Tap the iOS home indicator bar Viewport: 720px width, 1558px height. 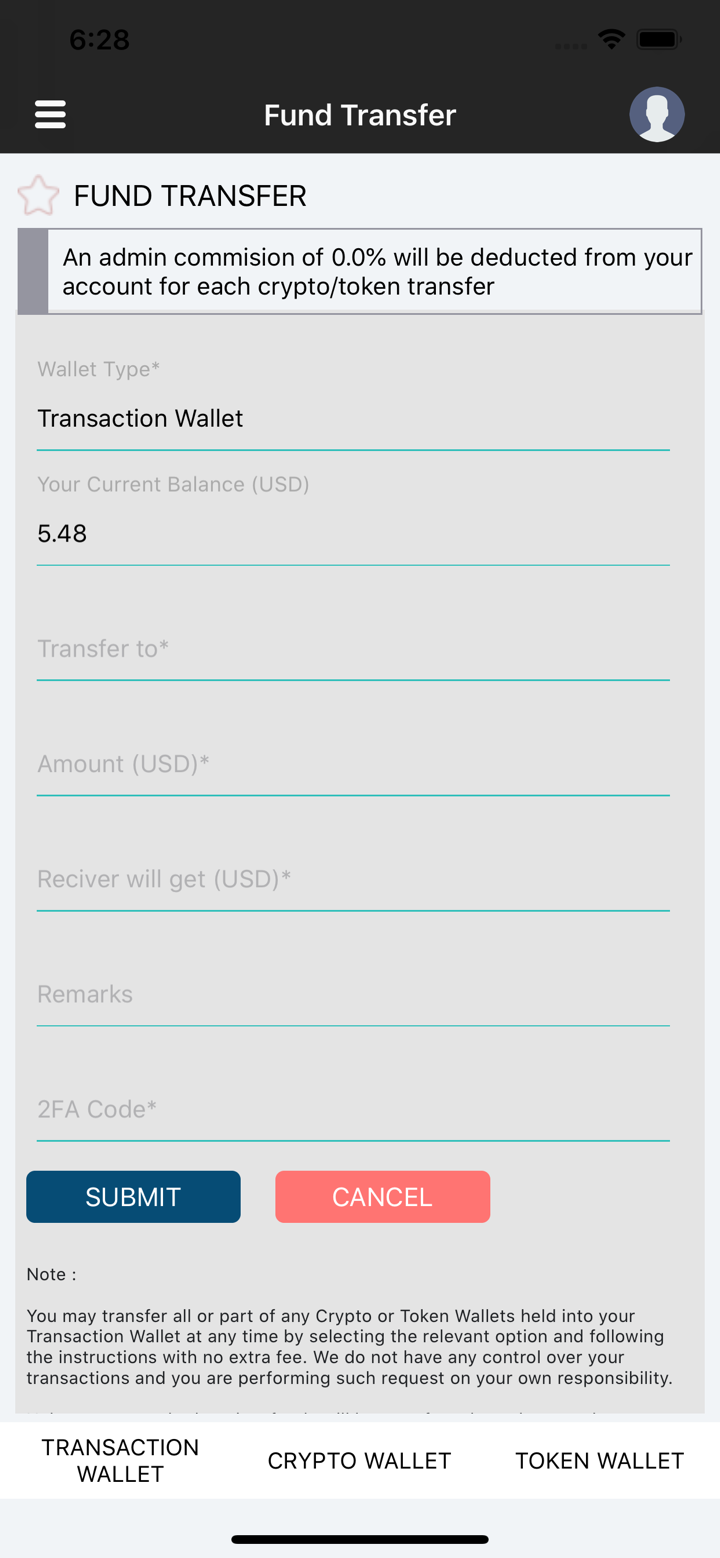[x=360, y=1539]
